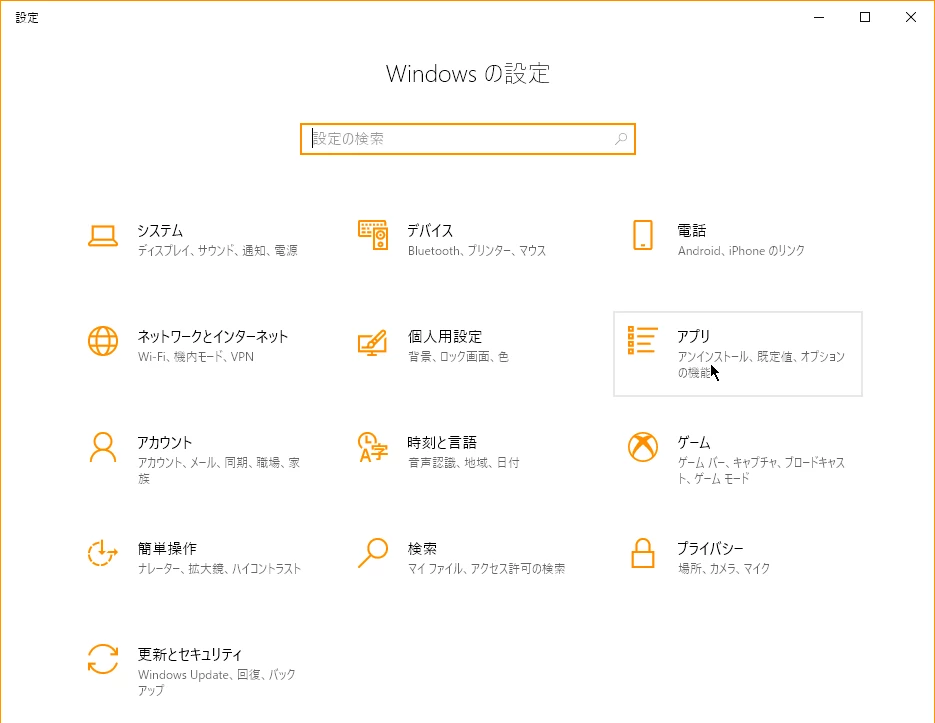This screenshot has width=935, height=723.
Task: Click the 検索 magnifying glass tile icon
Action: tap(373, 553)
